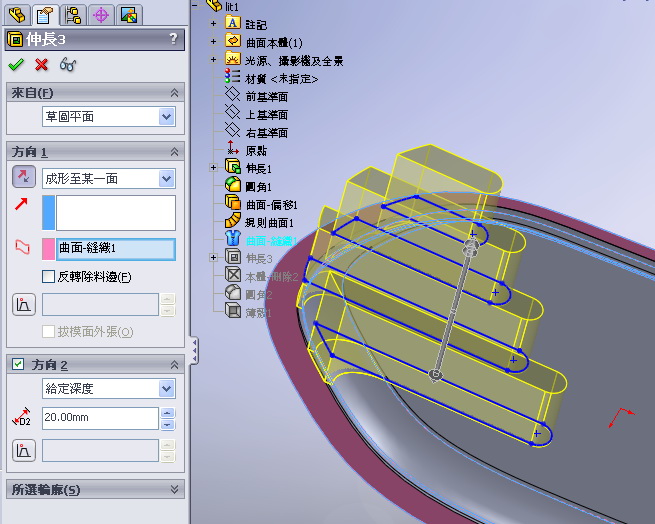The height and width of the screenshot is (524, 655).
Task: Open the FeatureManager design tree tab
Action: pos(17,15)
